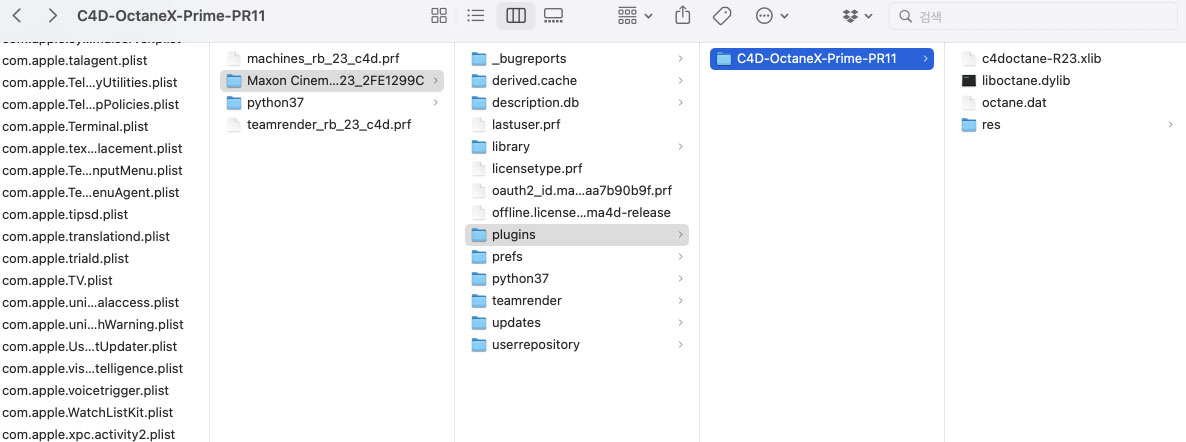Switch to icon grid view
1186x442 pixels.
point(439,16)
